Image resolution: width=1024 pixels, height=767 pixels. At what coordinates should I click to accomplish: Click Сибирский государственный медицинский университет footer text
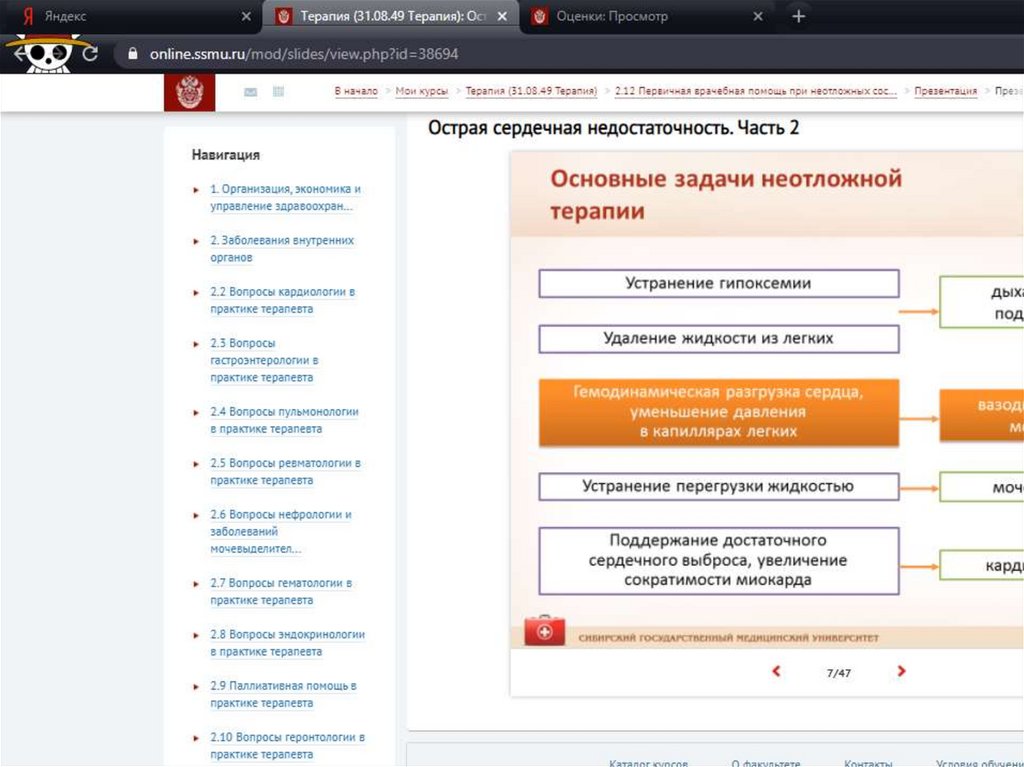[728, 638]
